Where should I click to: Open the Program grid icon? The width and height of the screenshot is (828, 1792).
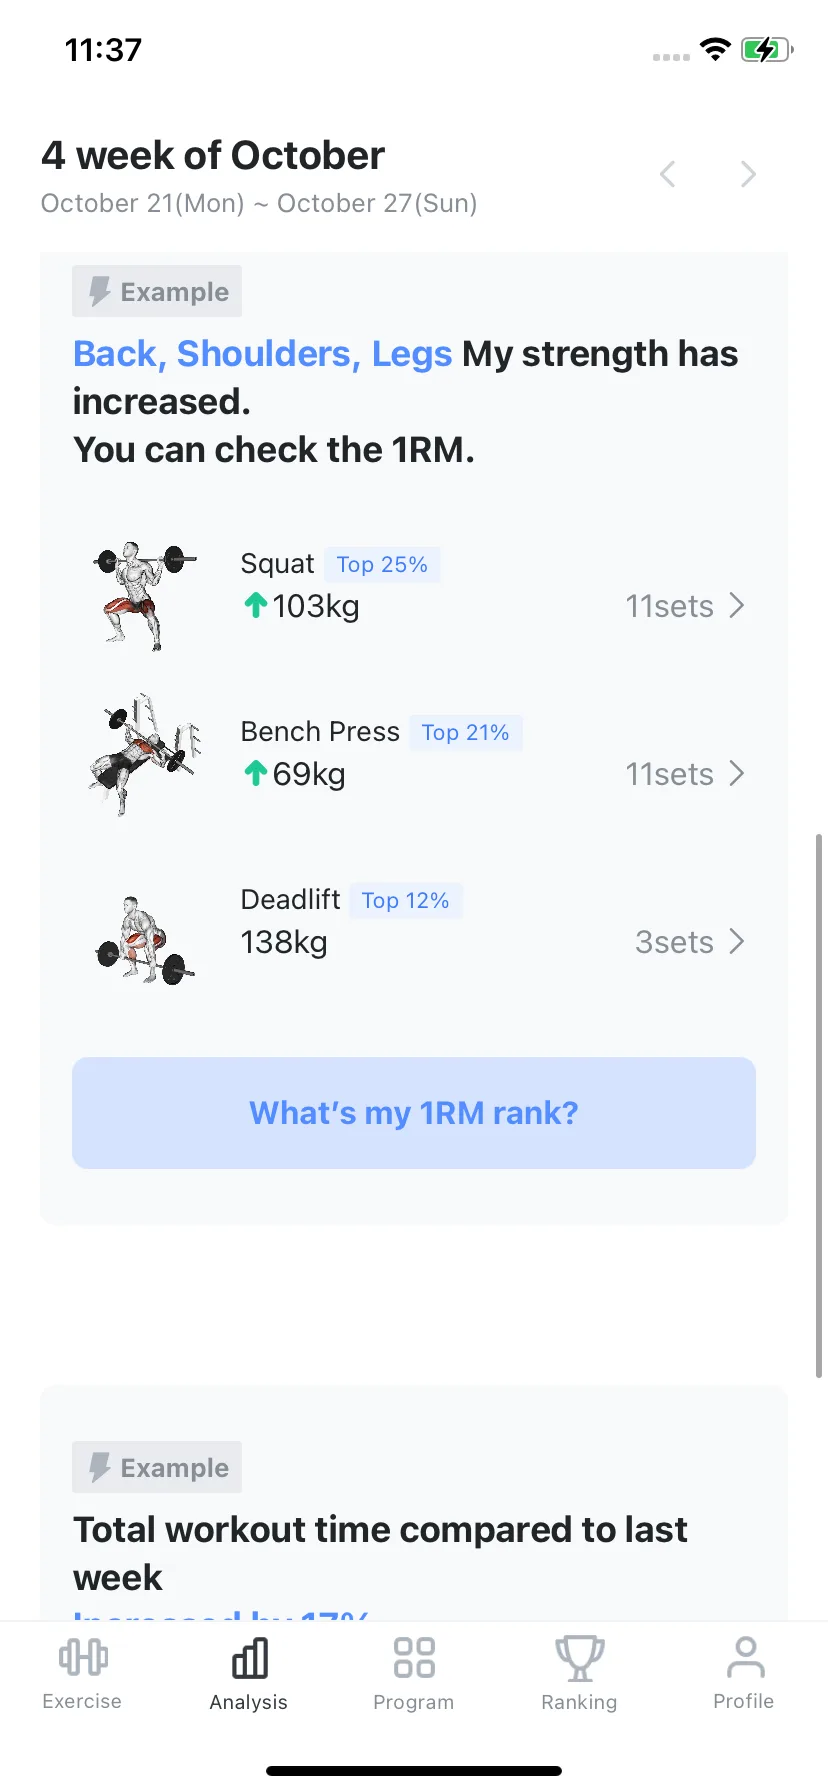pos(414,1657)
